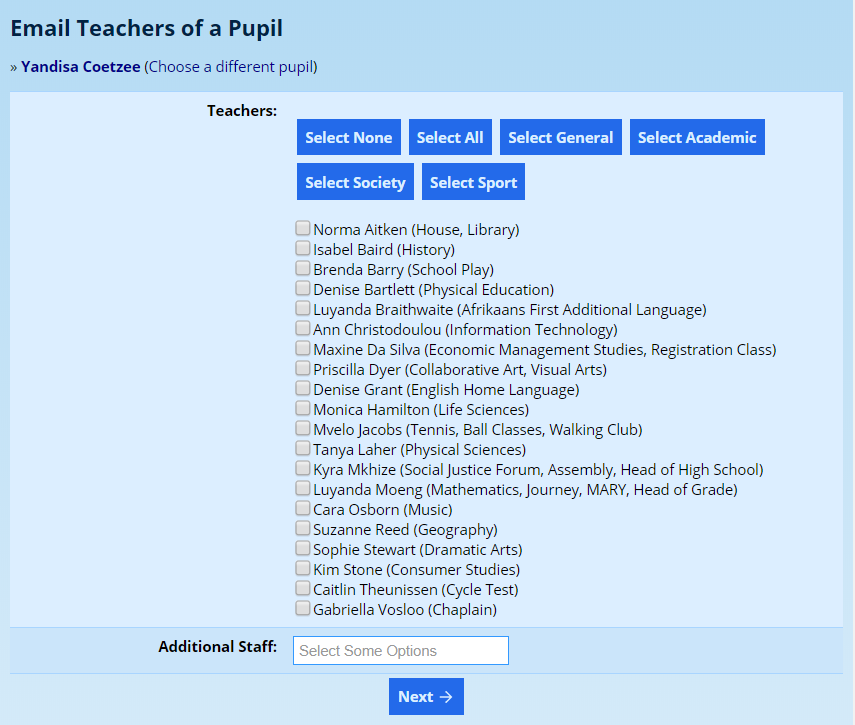The image size is (855, 725).
Task: Click Next to continue
Action: (426, 697)
